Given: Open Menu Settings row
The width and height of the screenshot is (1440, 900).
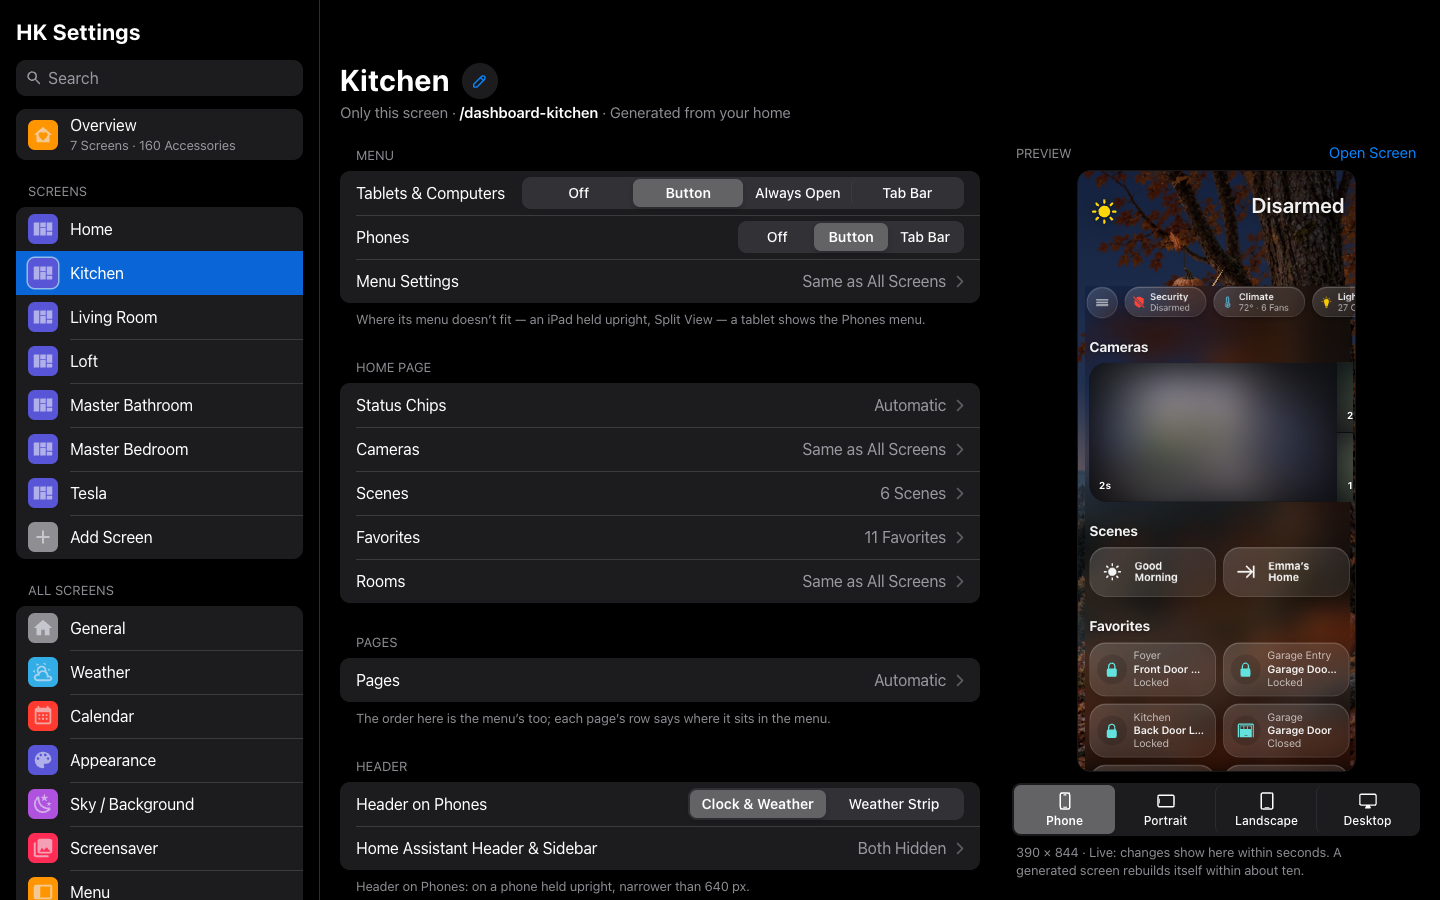Looking at the screenshot, I should (660, 281).
